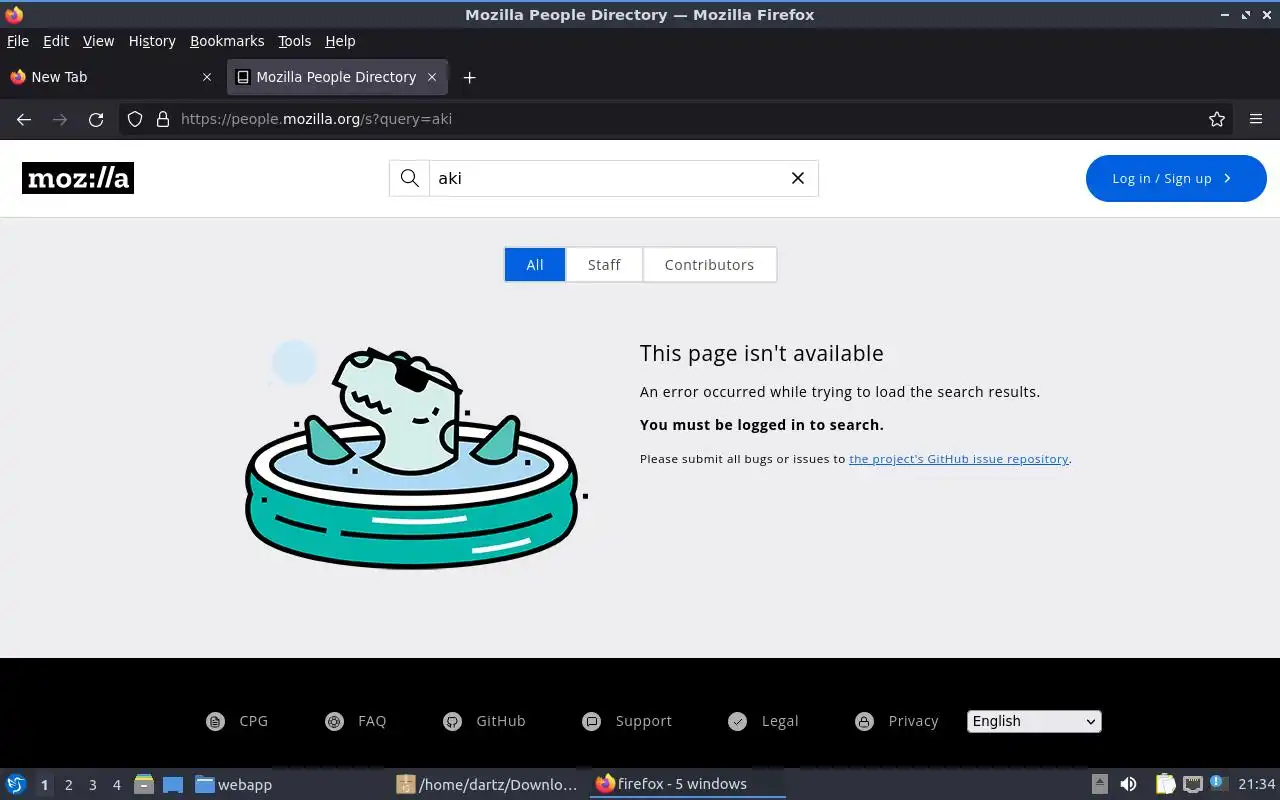
Task: Open the File menu
Action: [18, 41]
